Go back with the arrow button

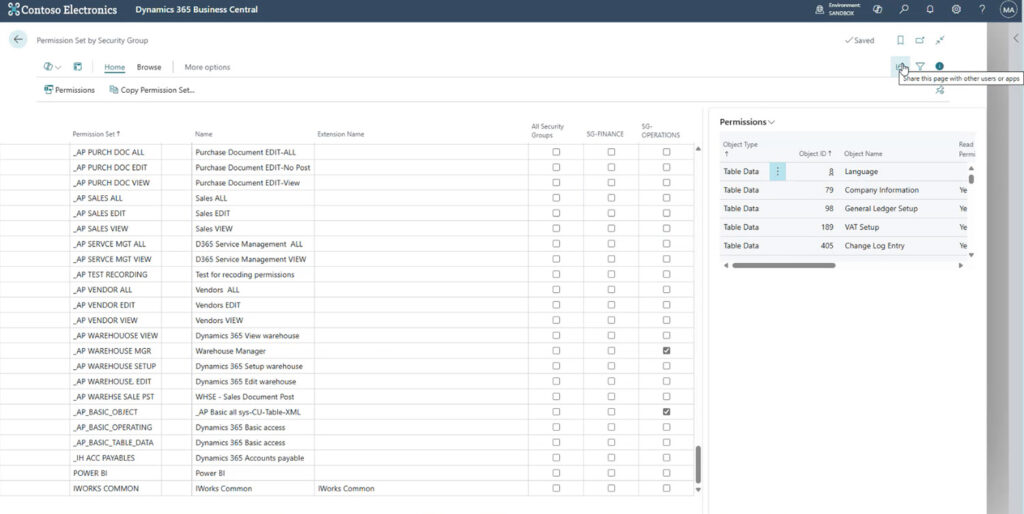point(18,39)
